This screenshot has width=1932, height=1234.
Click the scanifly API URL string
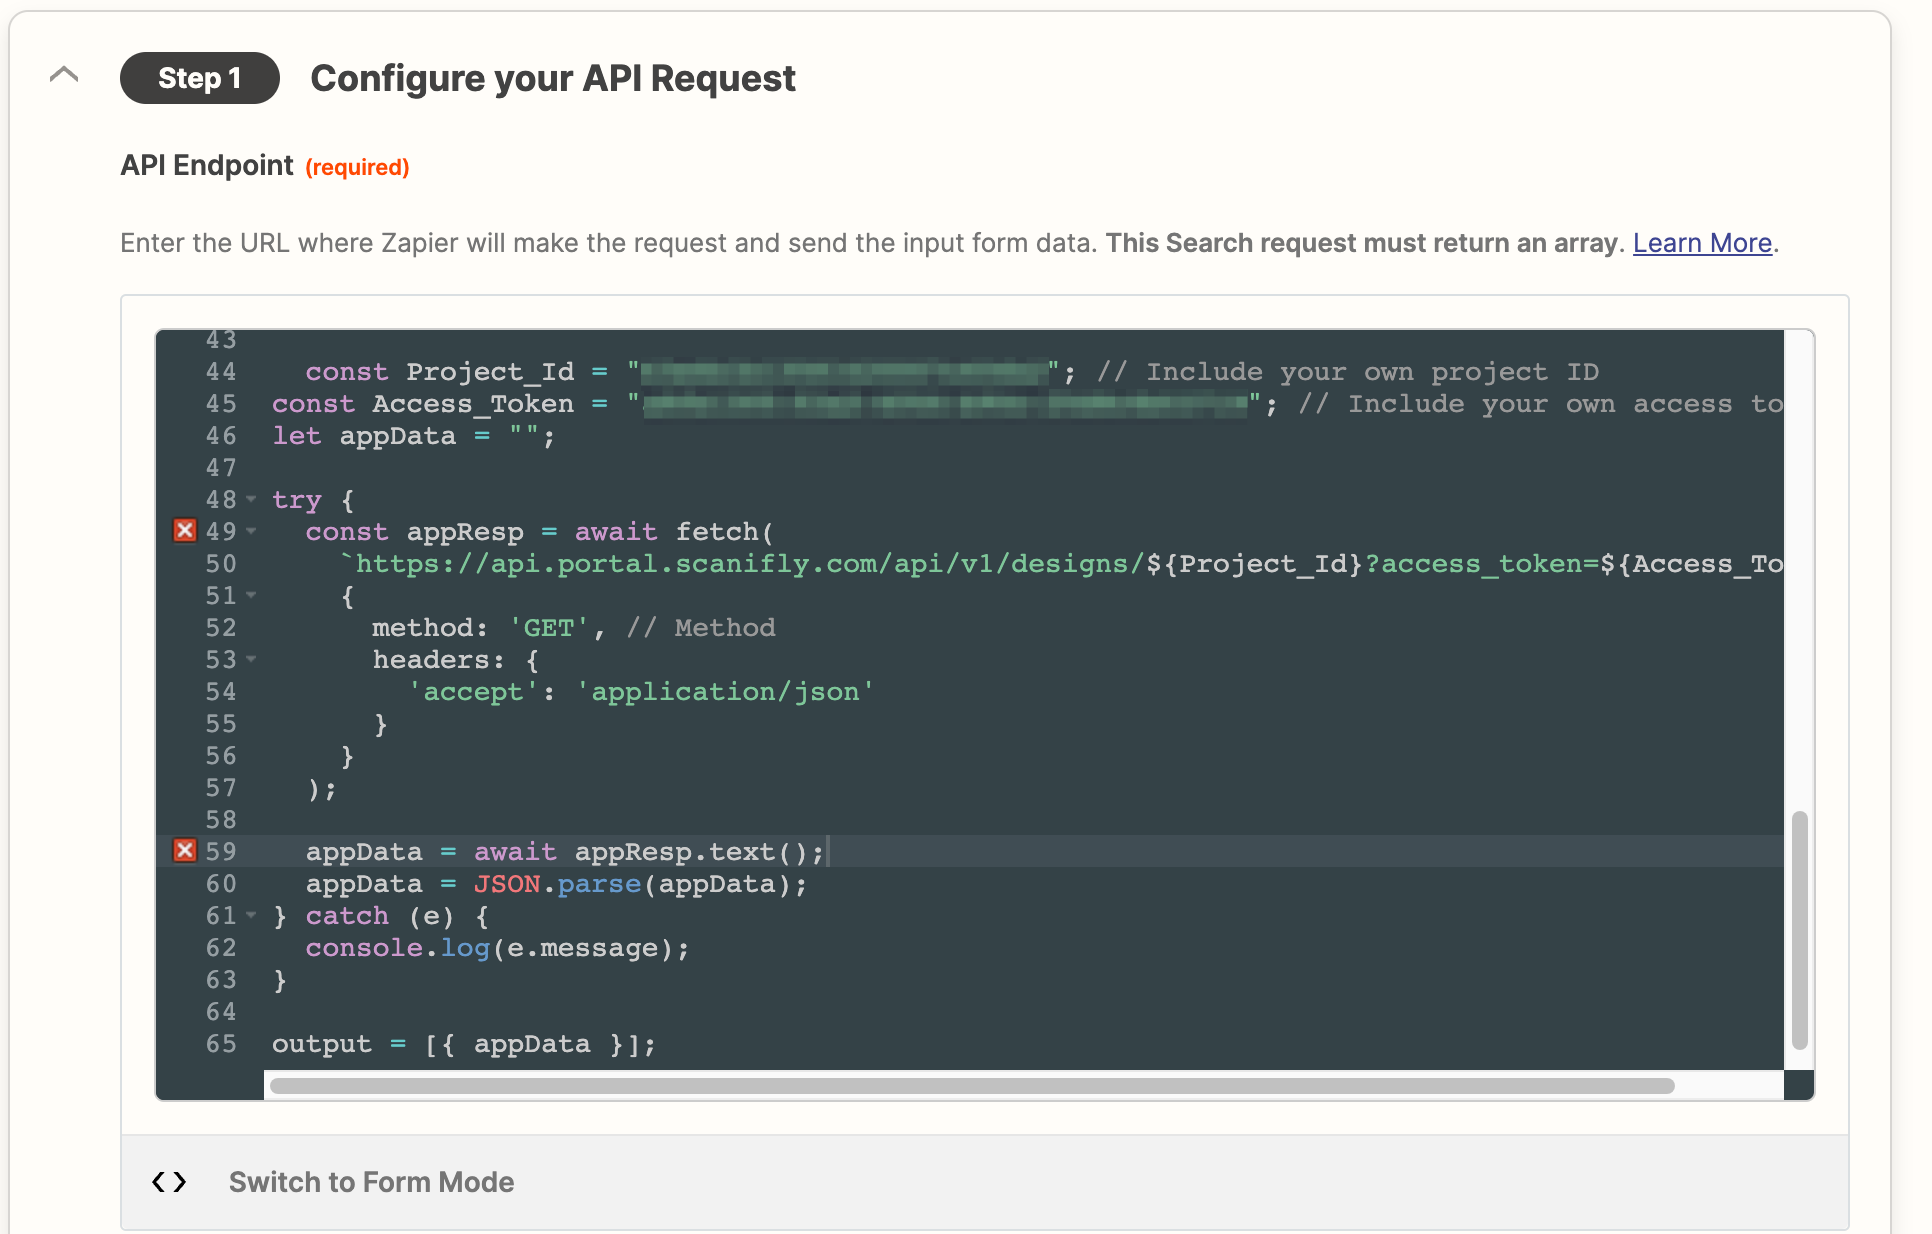pos(1060,564)
